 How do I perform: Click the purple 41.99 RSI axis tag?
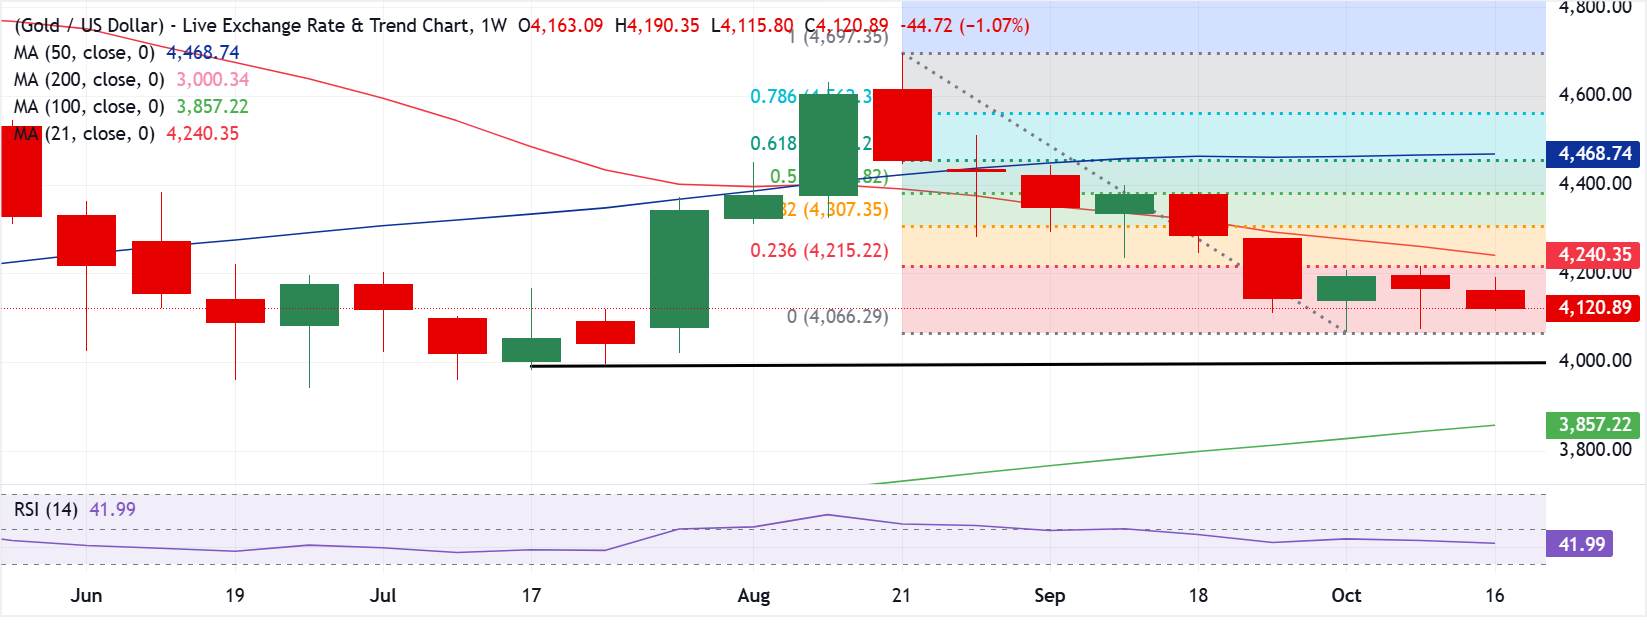click(x=1581, y=544)
